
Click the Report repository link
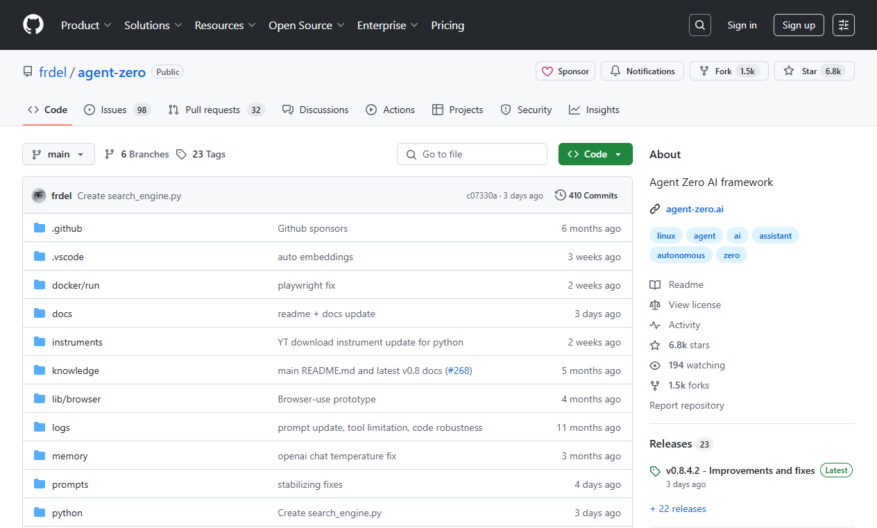click(x=686, y=406)
